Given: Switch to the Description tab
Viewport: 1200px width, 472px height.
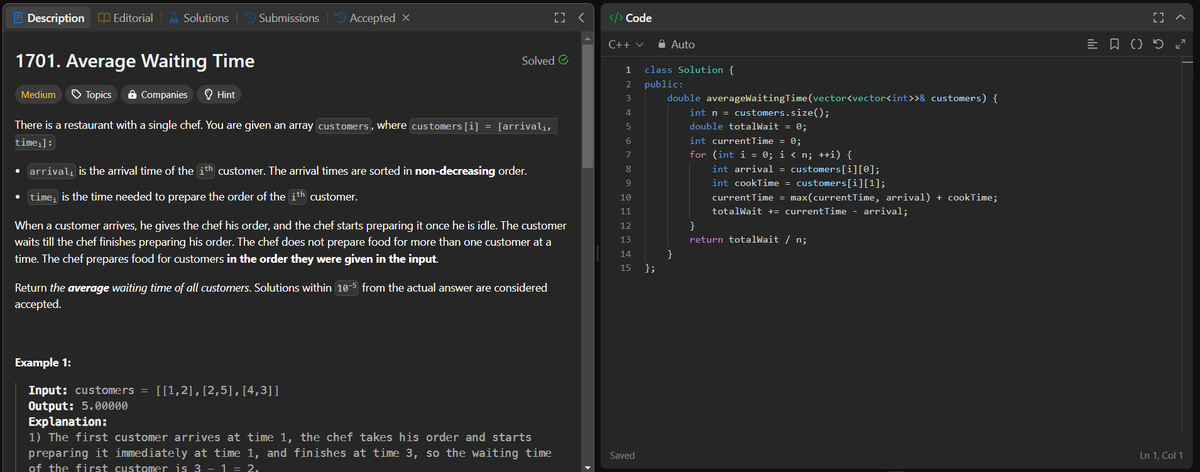Looking at the screenshot, I should [x=47, y=18].
